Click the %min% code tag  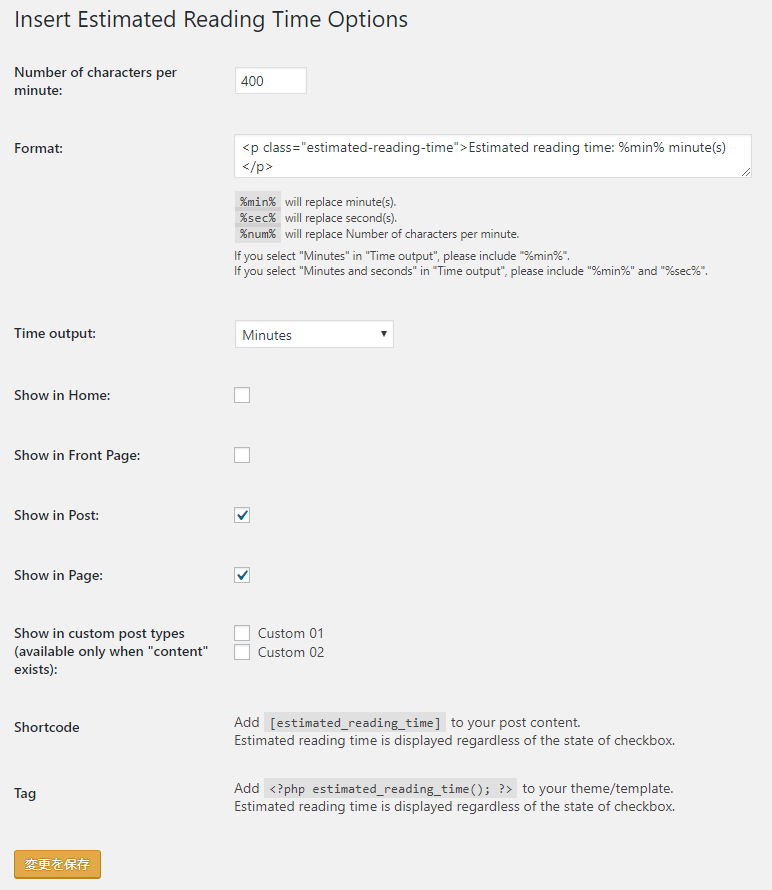tap(258, 201)
